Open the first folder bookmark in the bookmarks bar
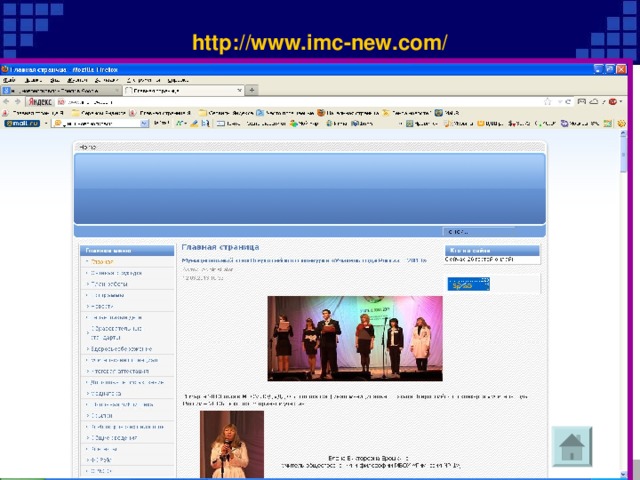The image size is (640, 480). (98, 113)
